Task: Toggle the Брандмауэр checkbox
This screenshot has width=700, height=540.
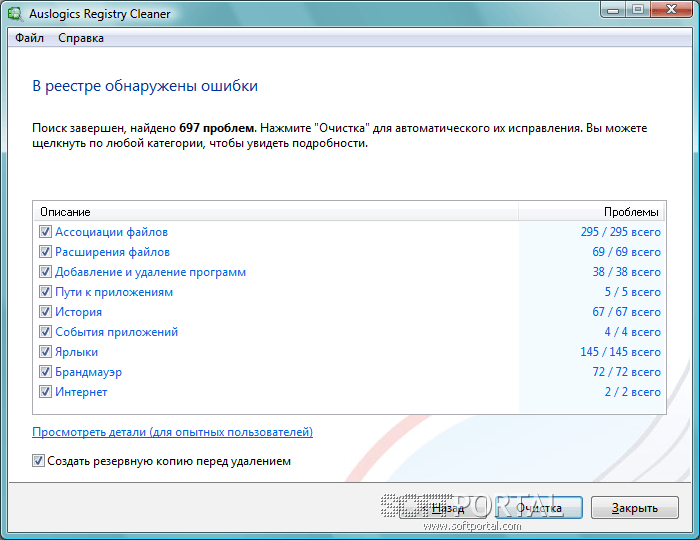Action: coord(45,371)
